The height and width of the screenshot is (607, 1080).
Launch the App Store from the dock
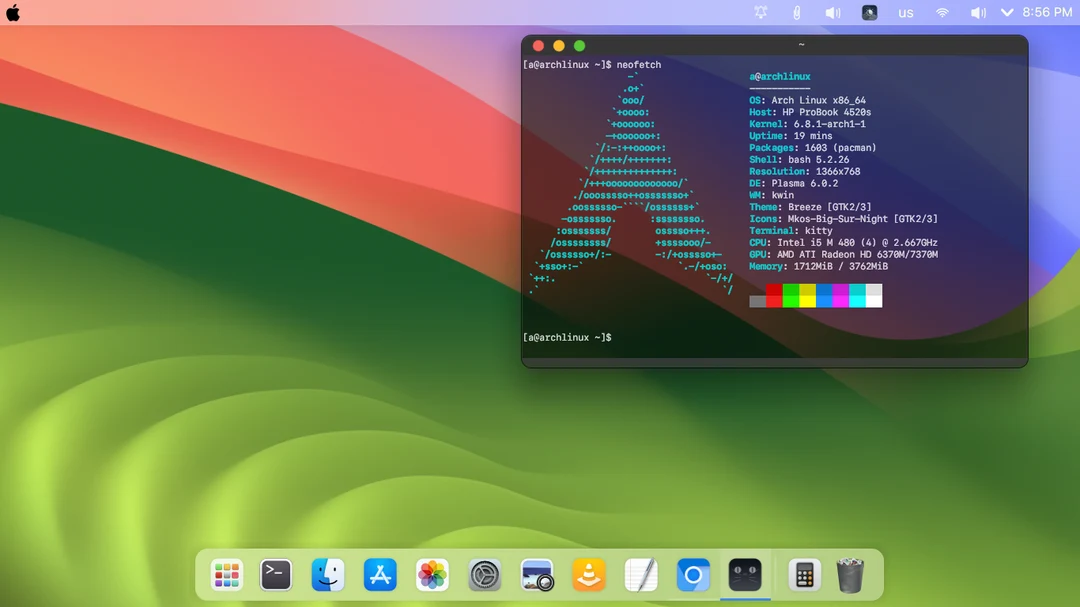coord(380,575)
